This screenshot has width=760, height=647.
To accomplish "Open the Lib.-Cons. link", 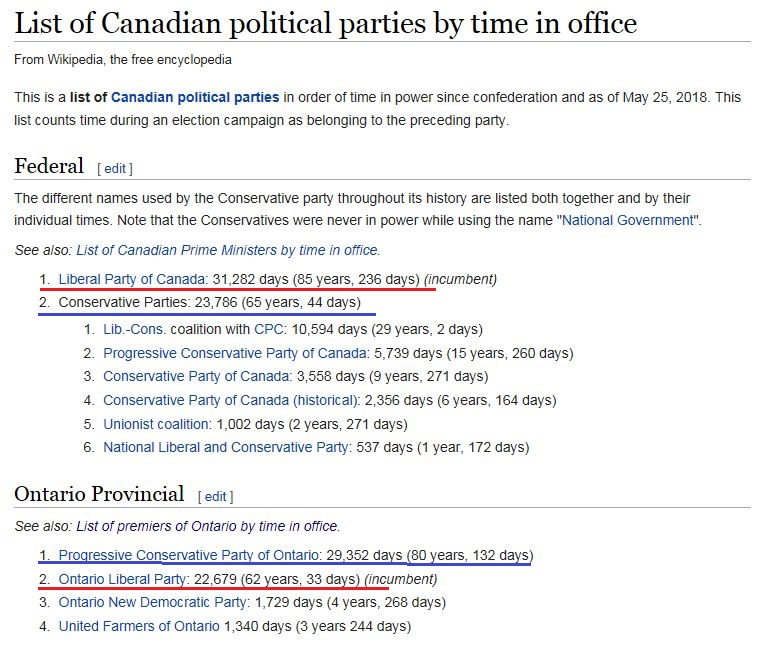I will point(134,330).
